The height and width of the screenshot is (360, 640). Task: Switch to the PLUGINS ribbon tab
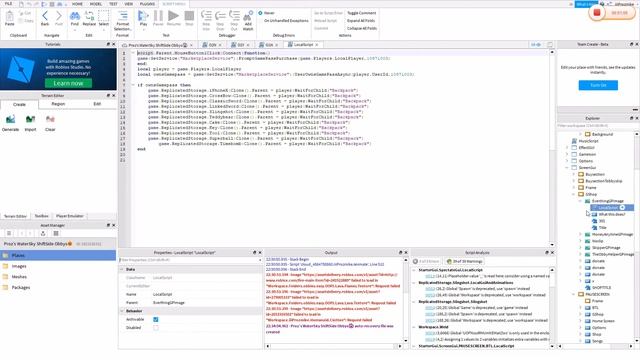click(x=147, y=4)
